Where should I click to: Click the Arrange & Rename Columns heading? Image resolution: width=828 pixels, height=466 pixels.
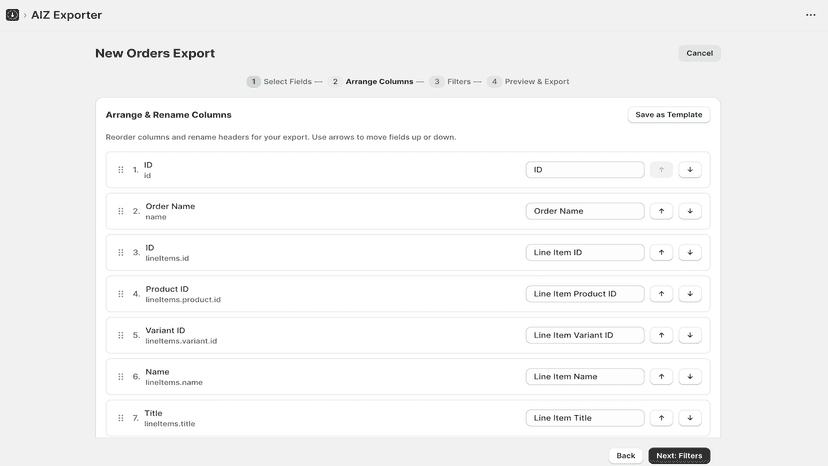tap(168, 115)
